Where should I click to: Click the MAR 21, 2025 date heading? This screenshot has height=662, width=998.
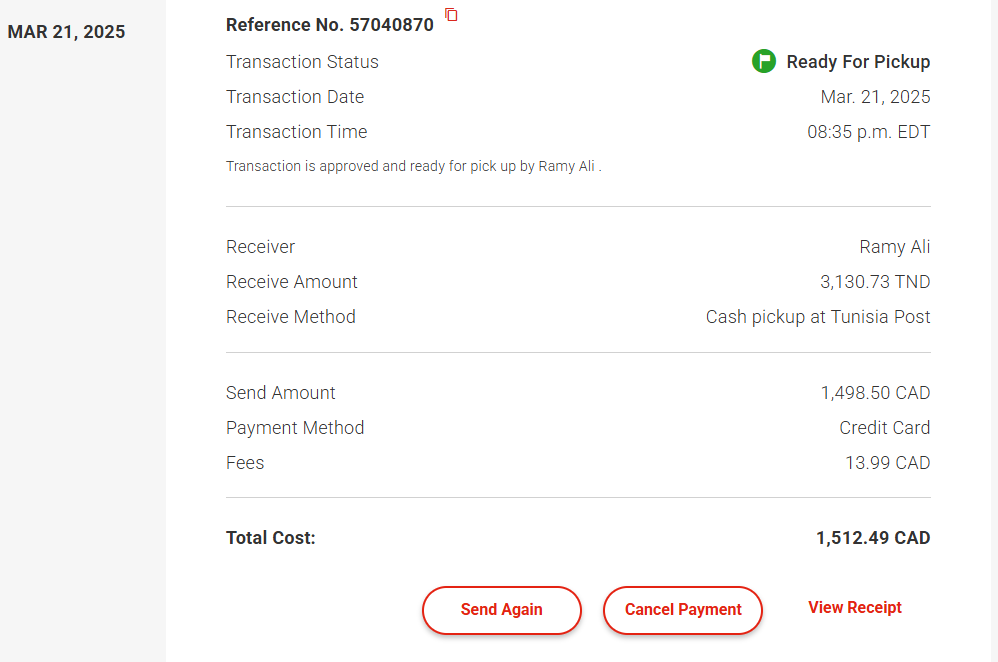[x=67, y=32]
